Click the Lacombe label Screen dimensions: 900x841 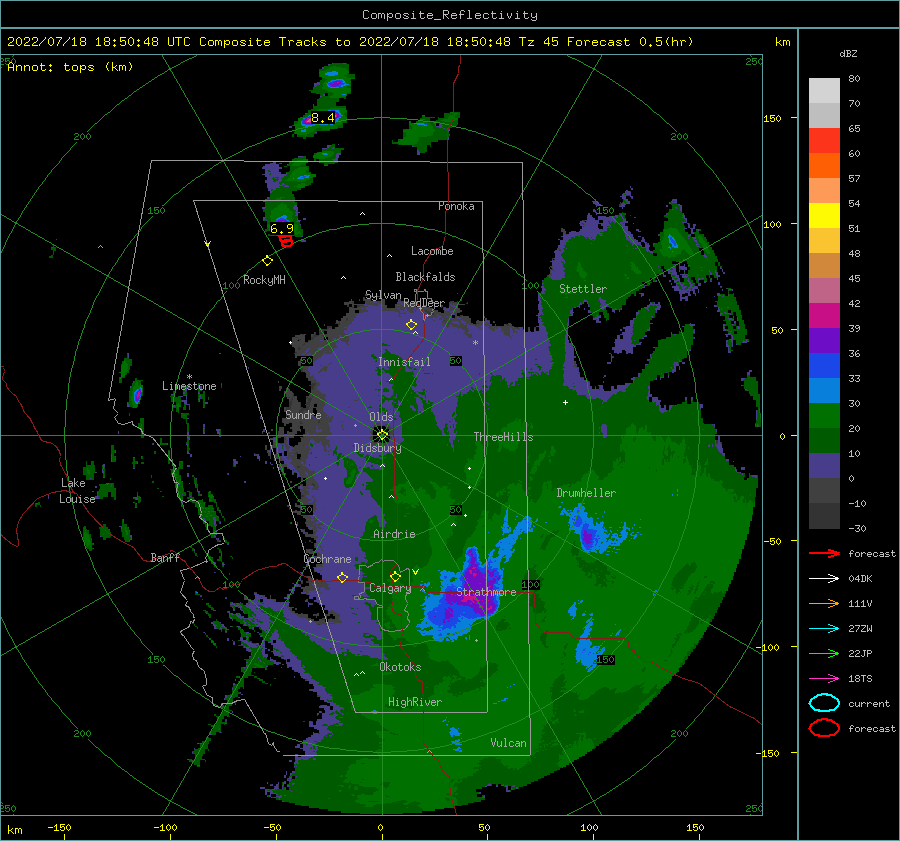(x=432, y=251)
